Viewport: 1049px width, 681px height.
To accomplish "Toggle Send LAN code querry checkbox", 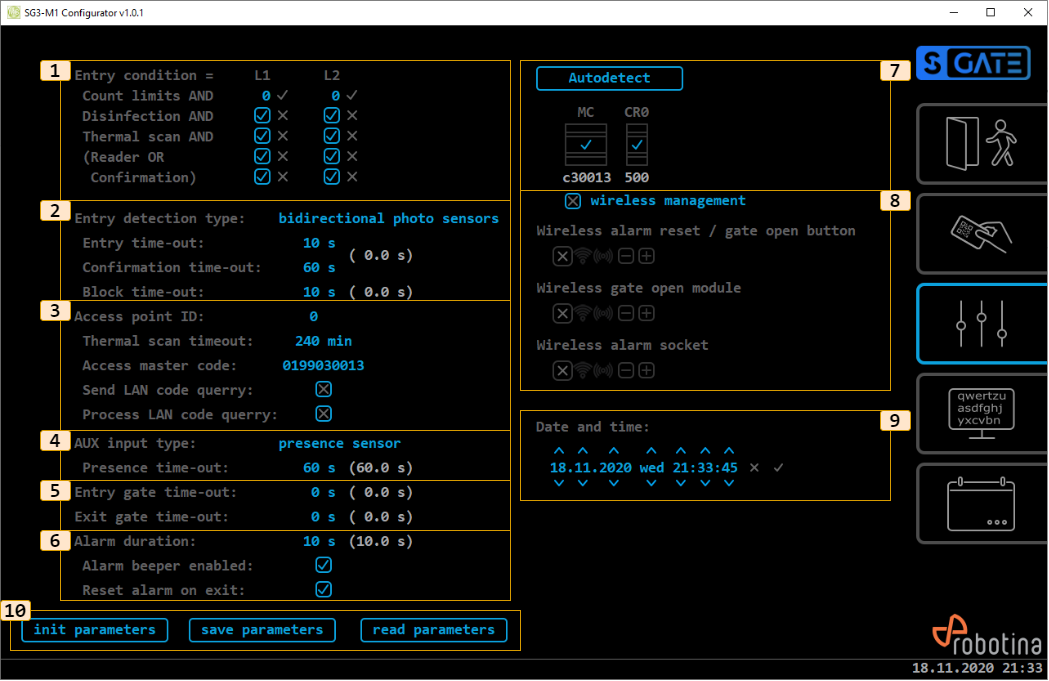I will coord(323,389).
